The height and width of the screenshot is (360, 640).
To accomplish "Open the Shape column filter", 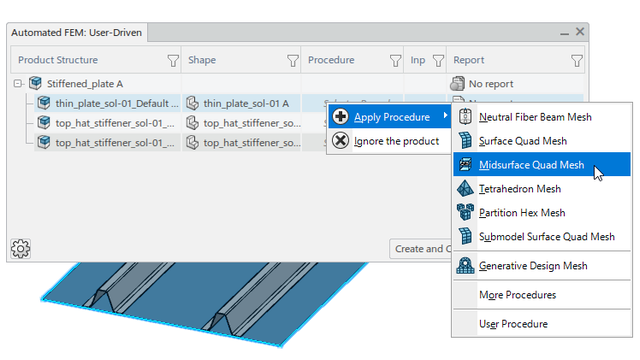I will point(293,61).
